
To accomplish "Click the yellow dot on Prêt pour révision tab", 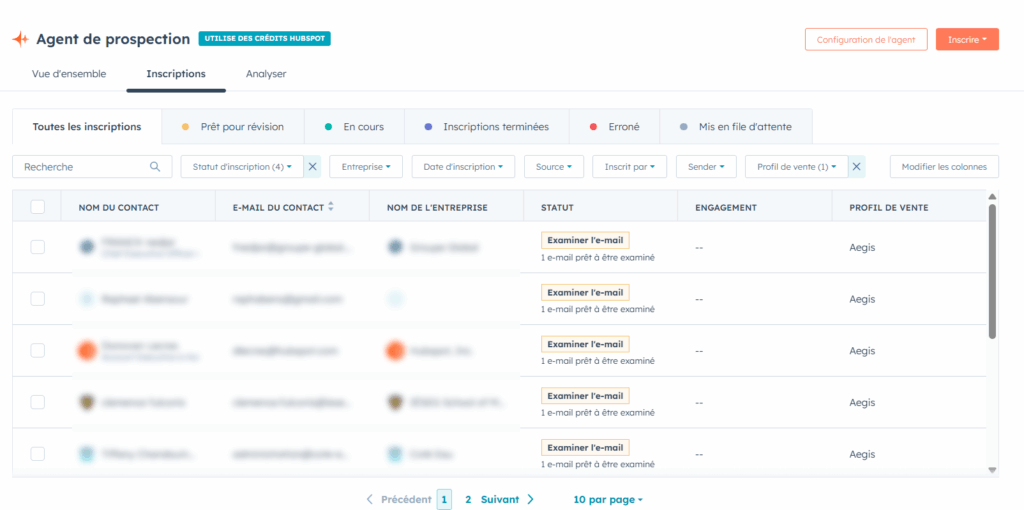I will (185, 127).
